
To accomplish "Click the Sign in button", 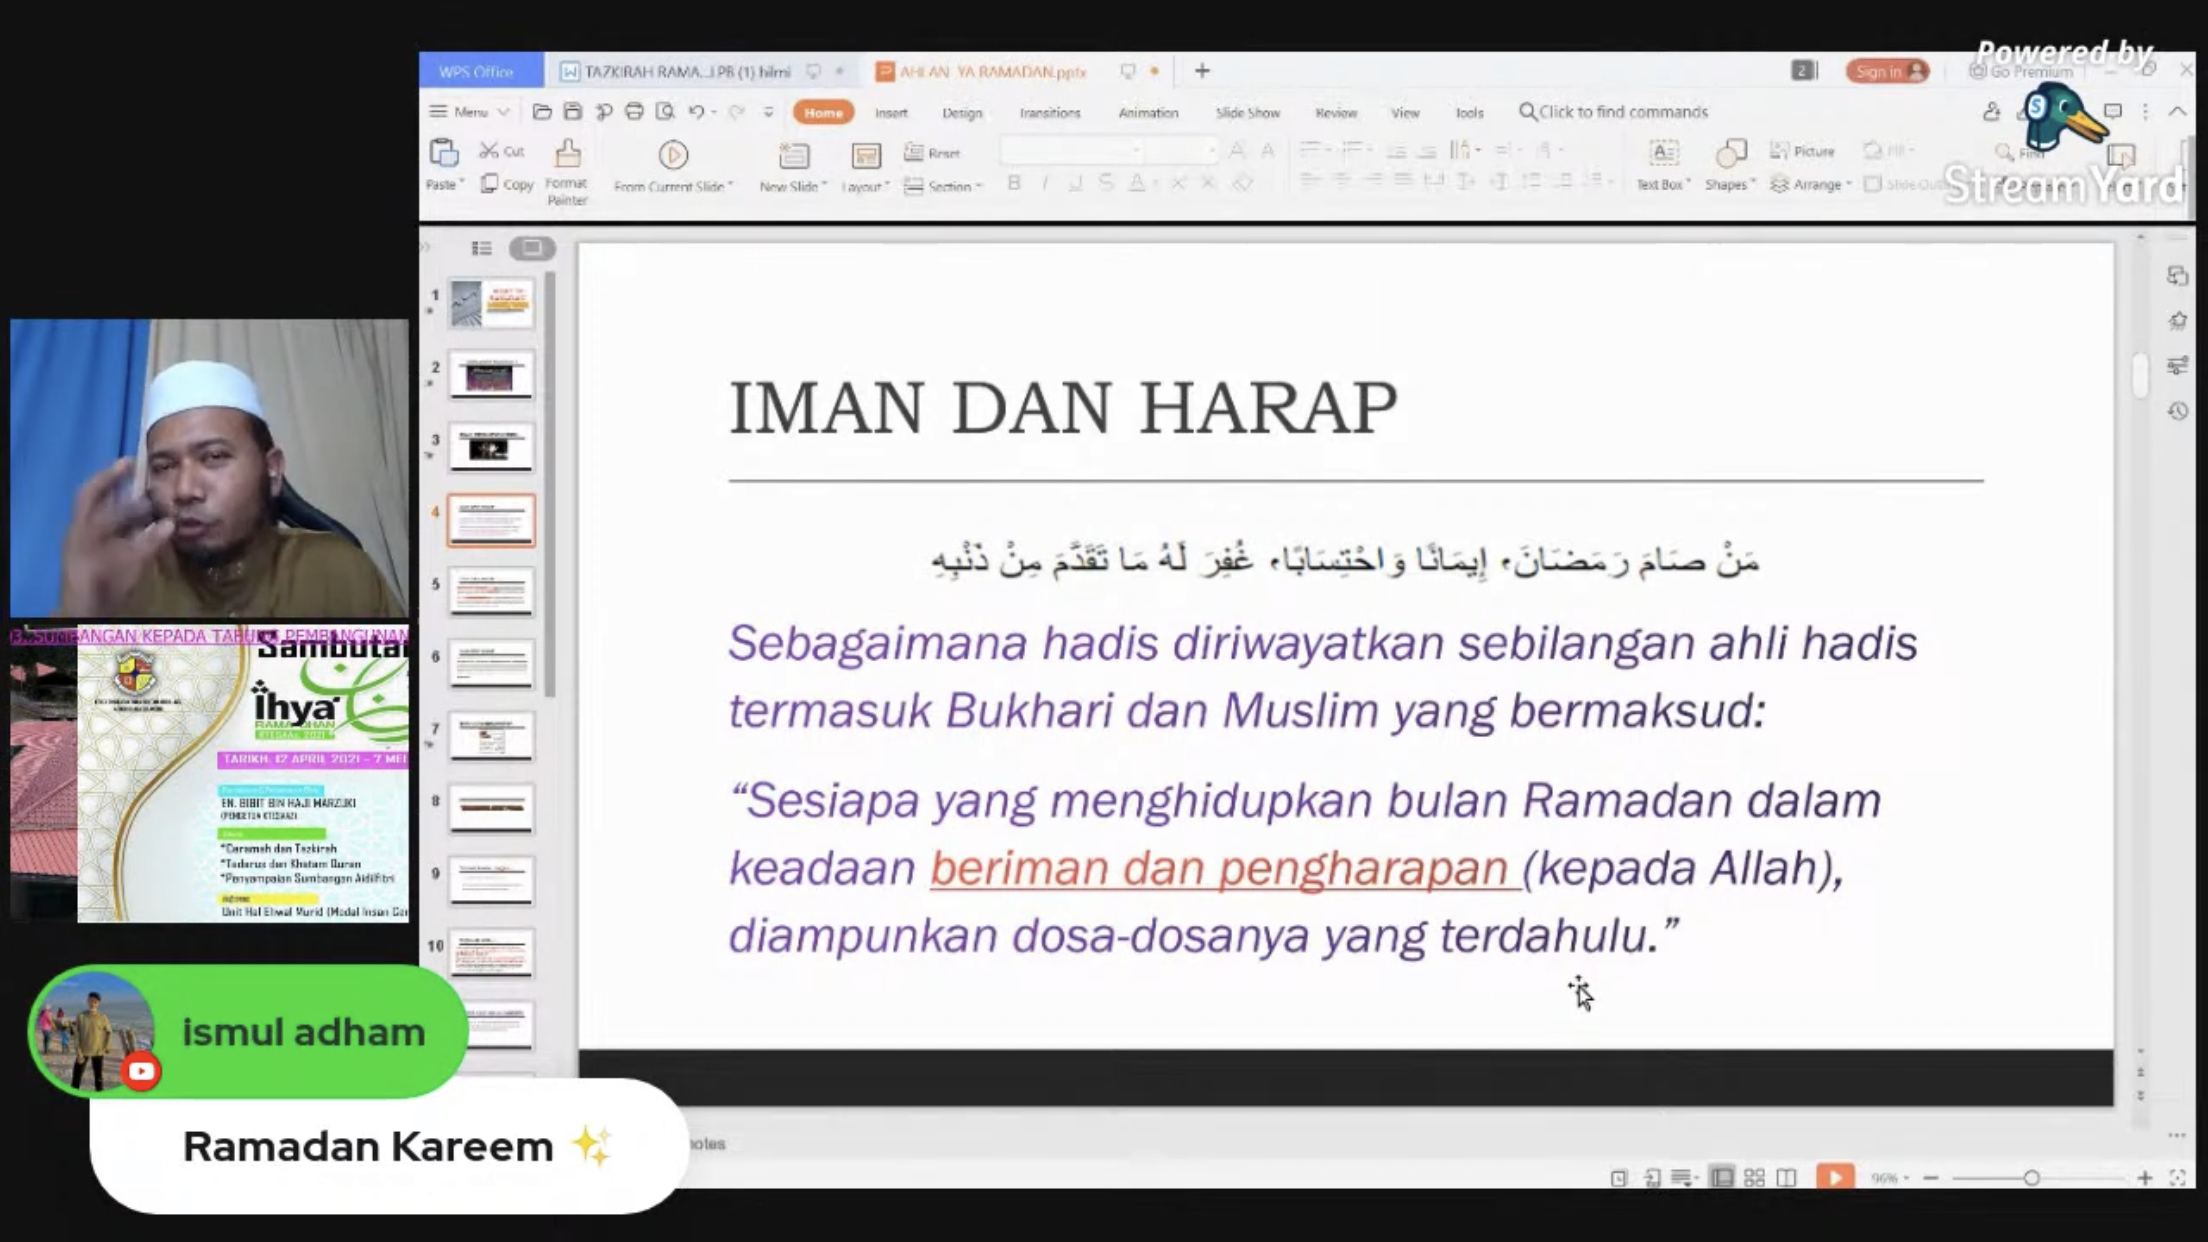I will pos(1886,71).
